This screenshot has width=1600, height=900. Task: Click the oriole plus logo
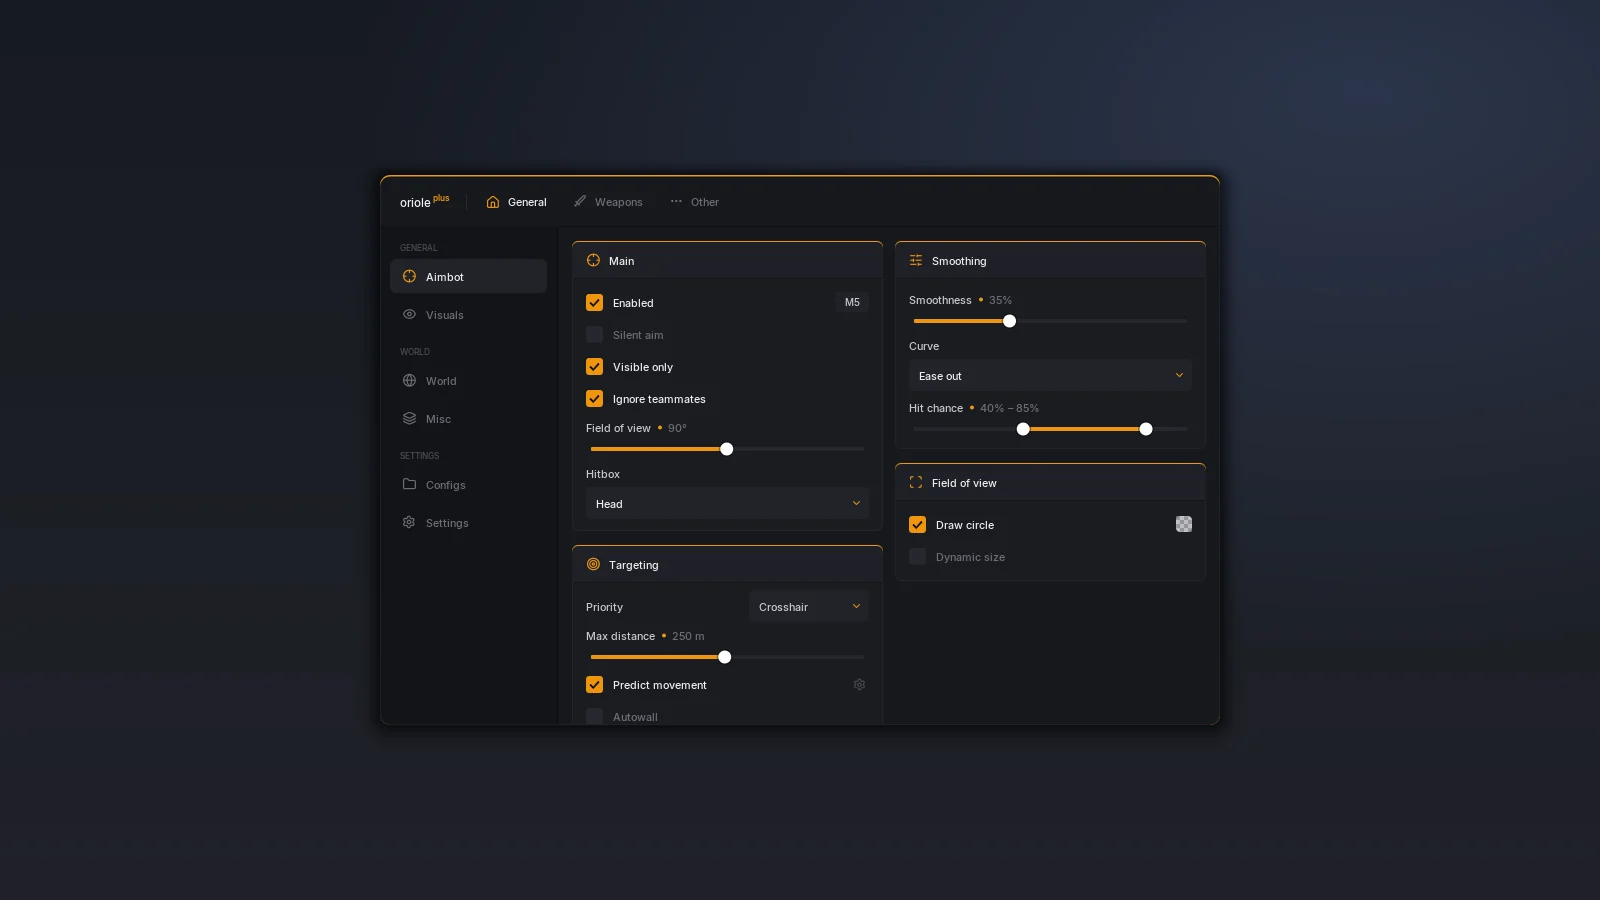pos(424,201)
